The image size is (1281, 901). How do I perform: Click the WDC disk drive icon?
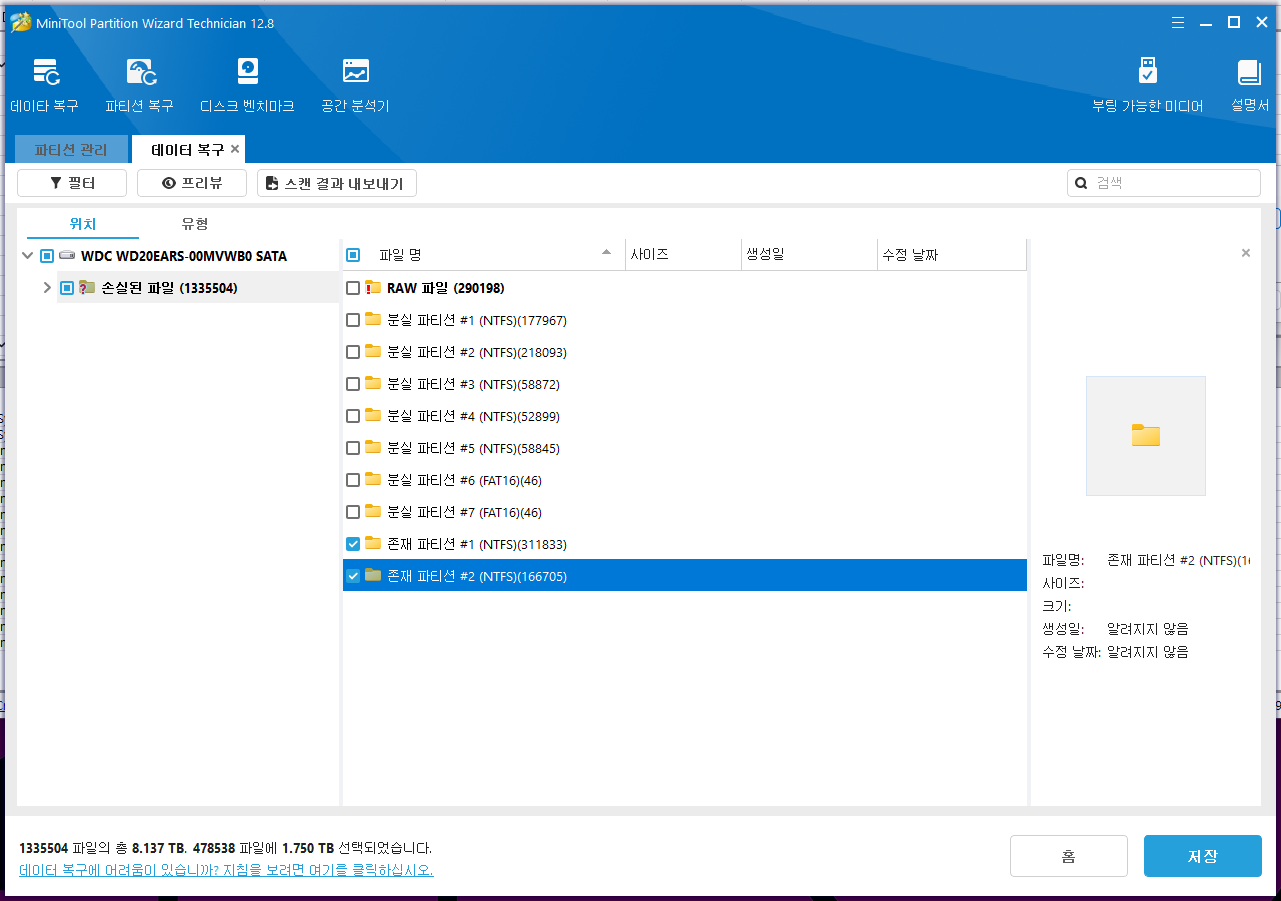(67, 256)
